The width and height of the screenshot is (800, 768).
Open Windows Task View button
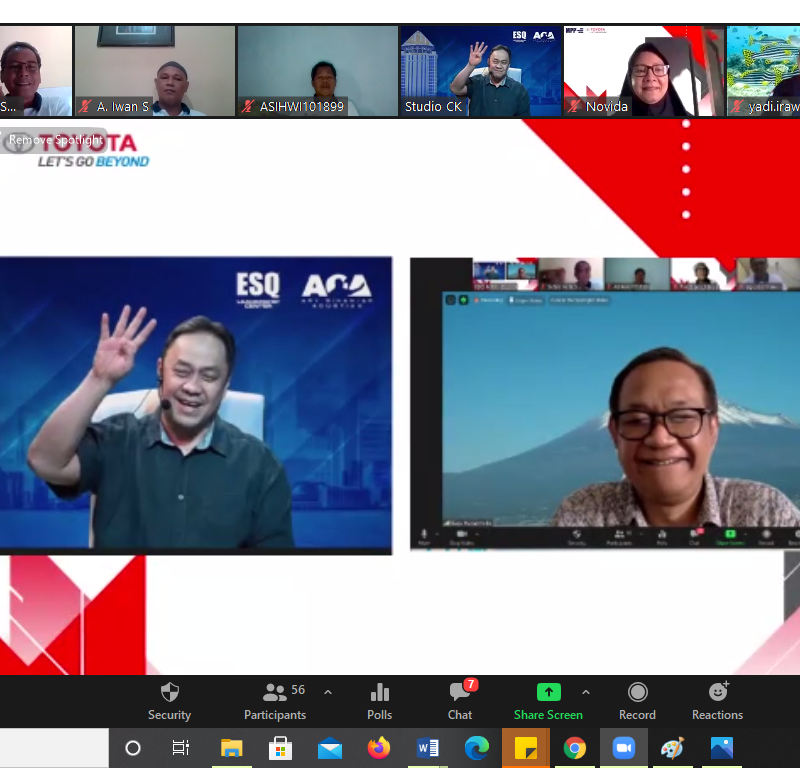181,748
